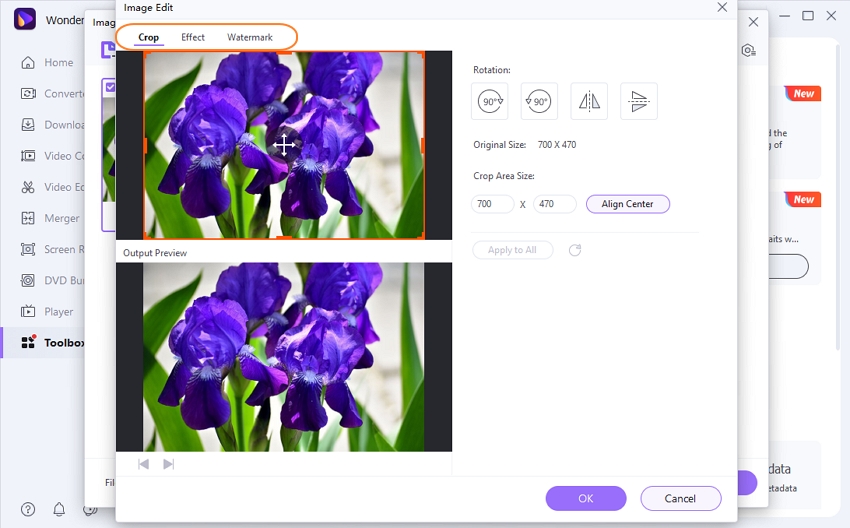The width and height of the screenshot is (850, 528).
Task: Click the Apply to All button
Action: coord(512,250)
